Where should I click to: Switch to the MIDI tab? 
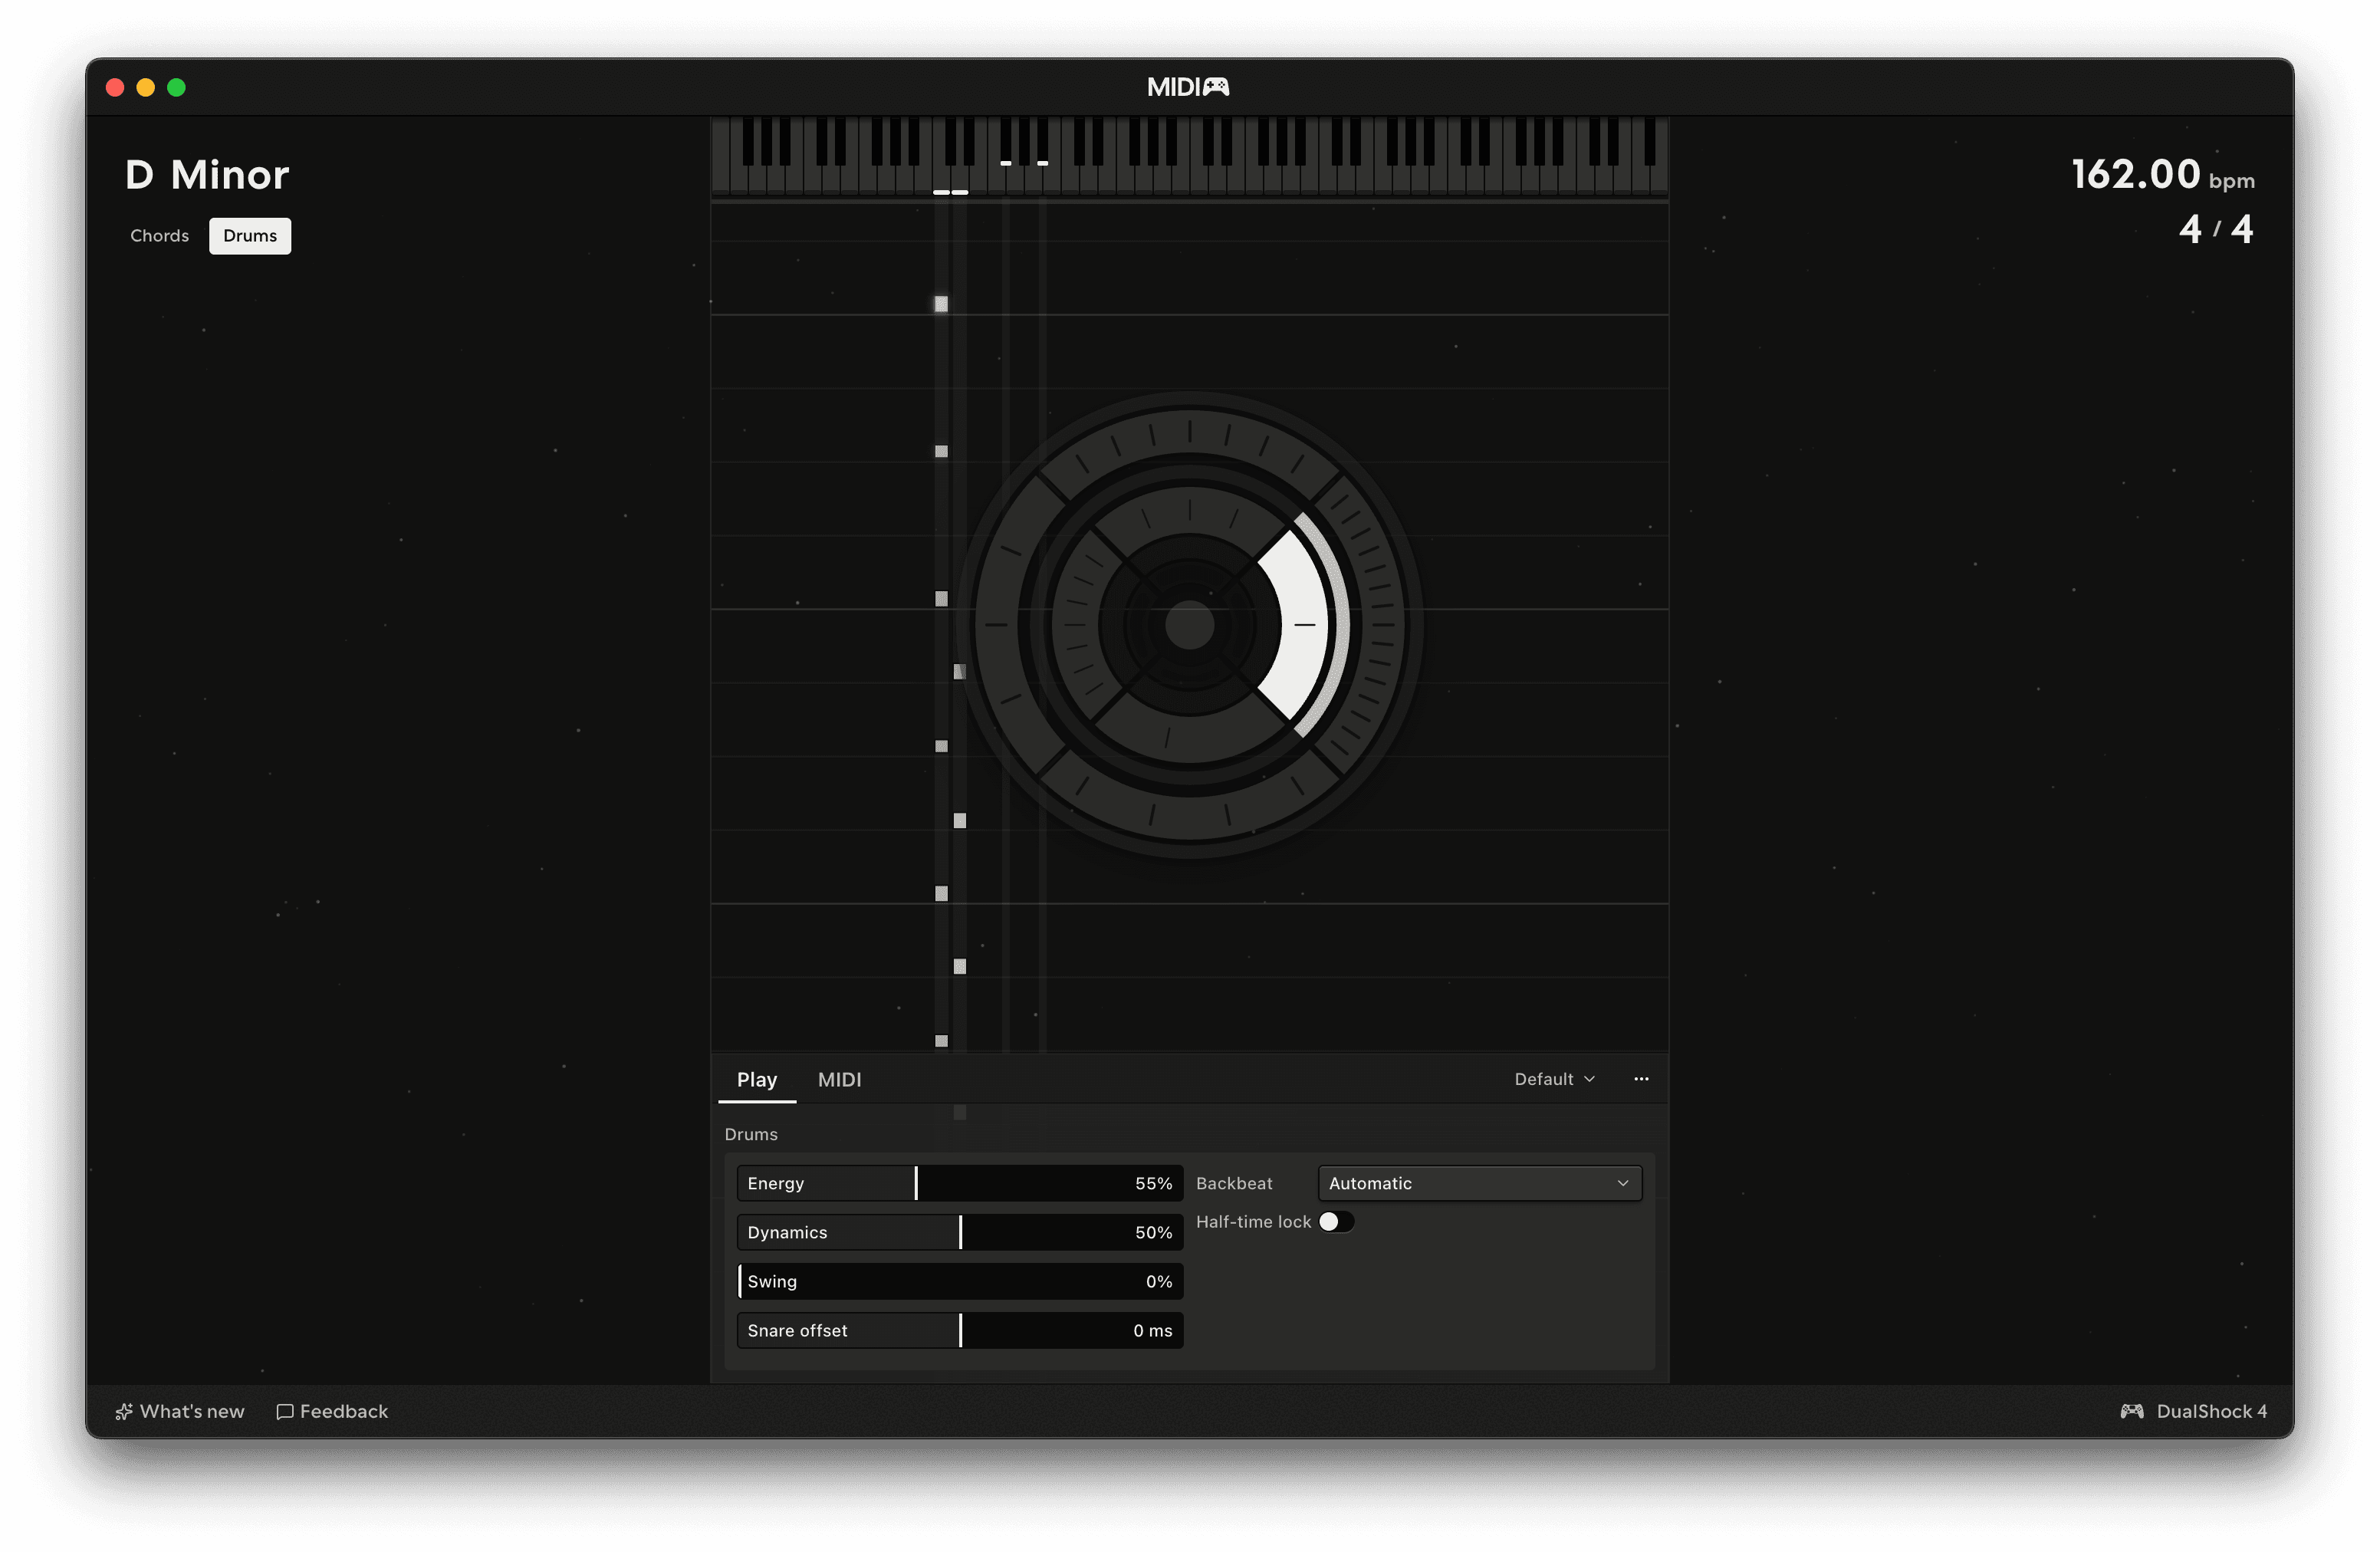[839, 1079]
